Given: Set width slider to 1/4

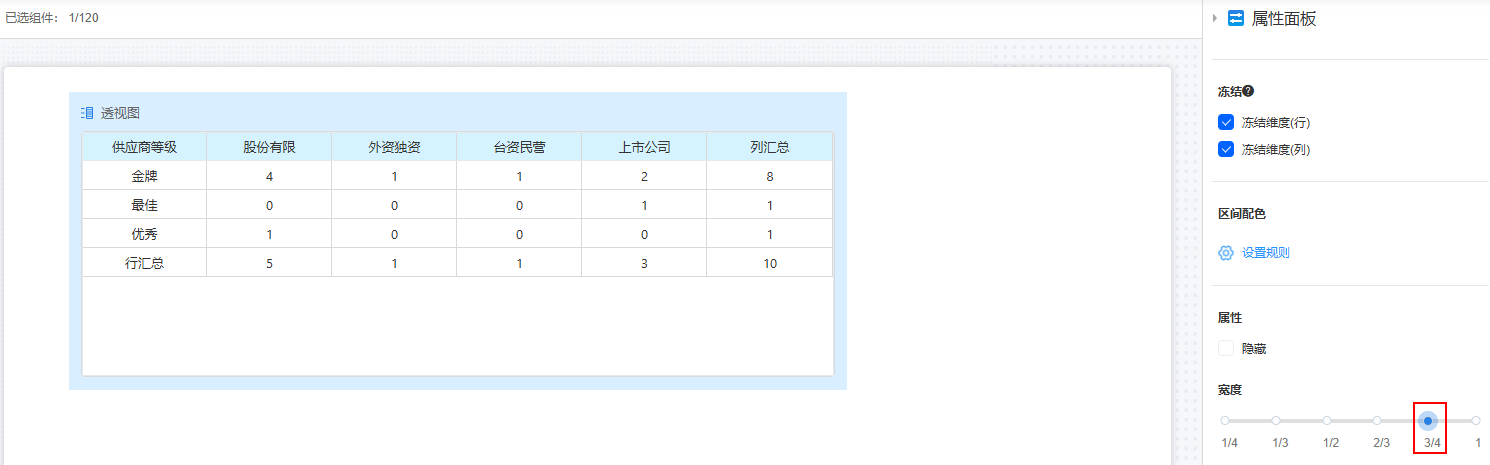Looking at the screenshot, I should pos(1225,421).
